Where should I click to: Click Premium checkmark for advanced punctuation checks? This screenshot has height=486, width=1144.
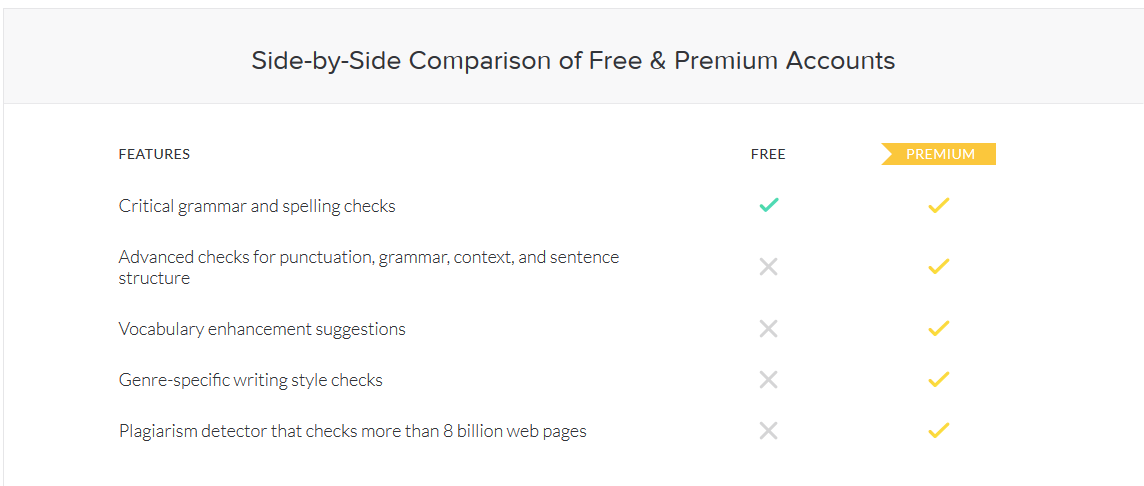click(938, 266)
